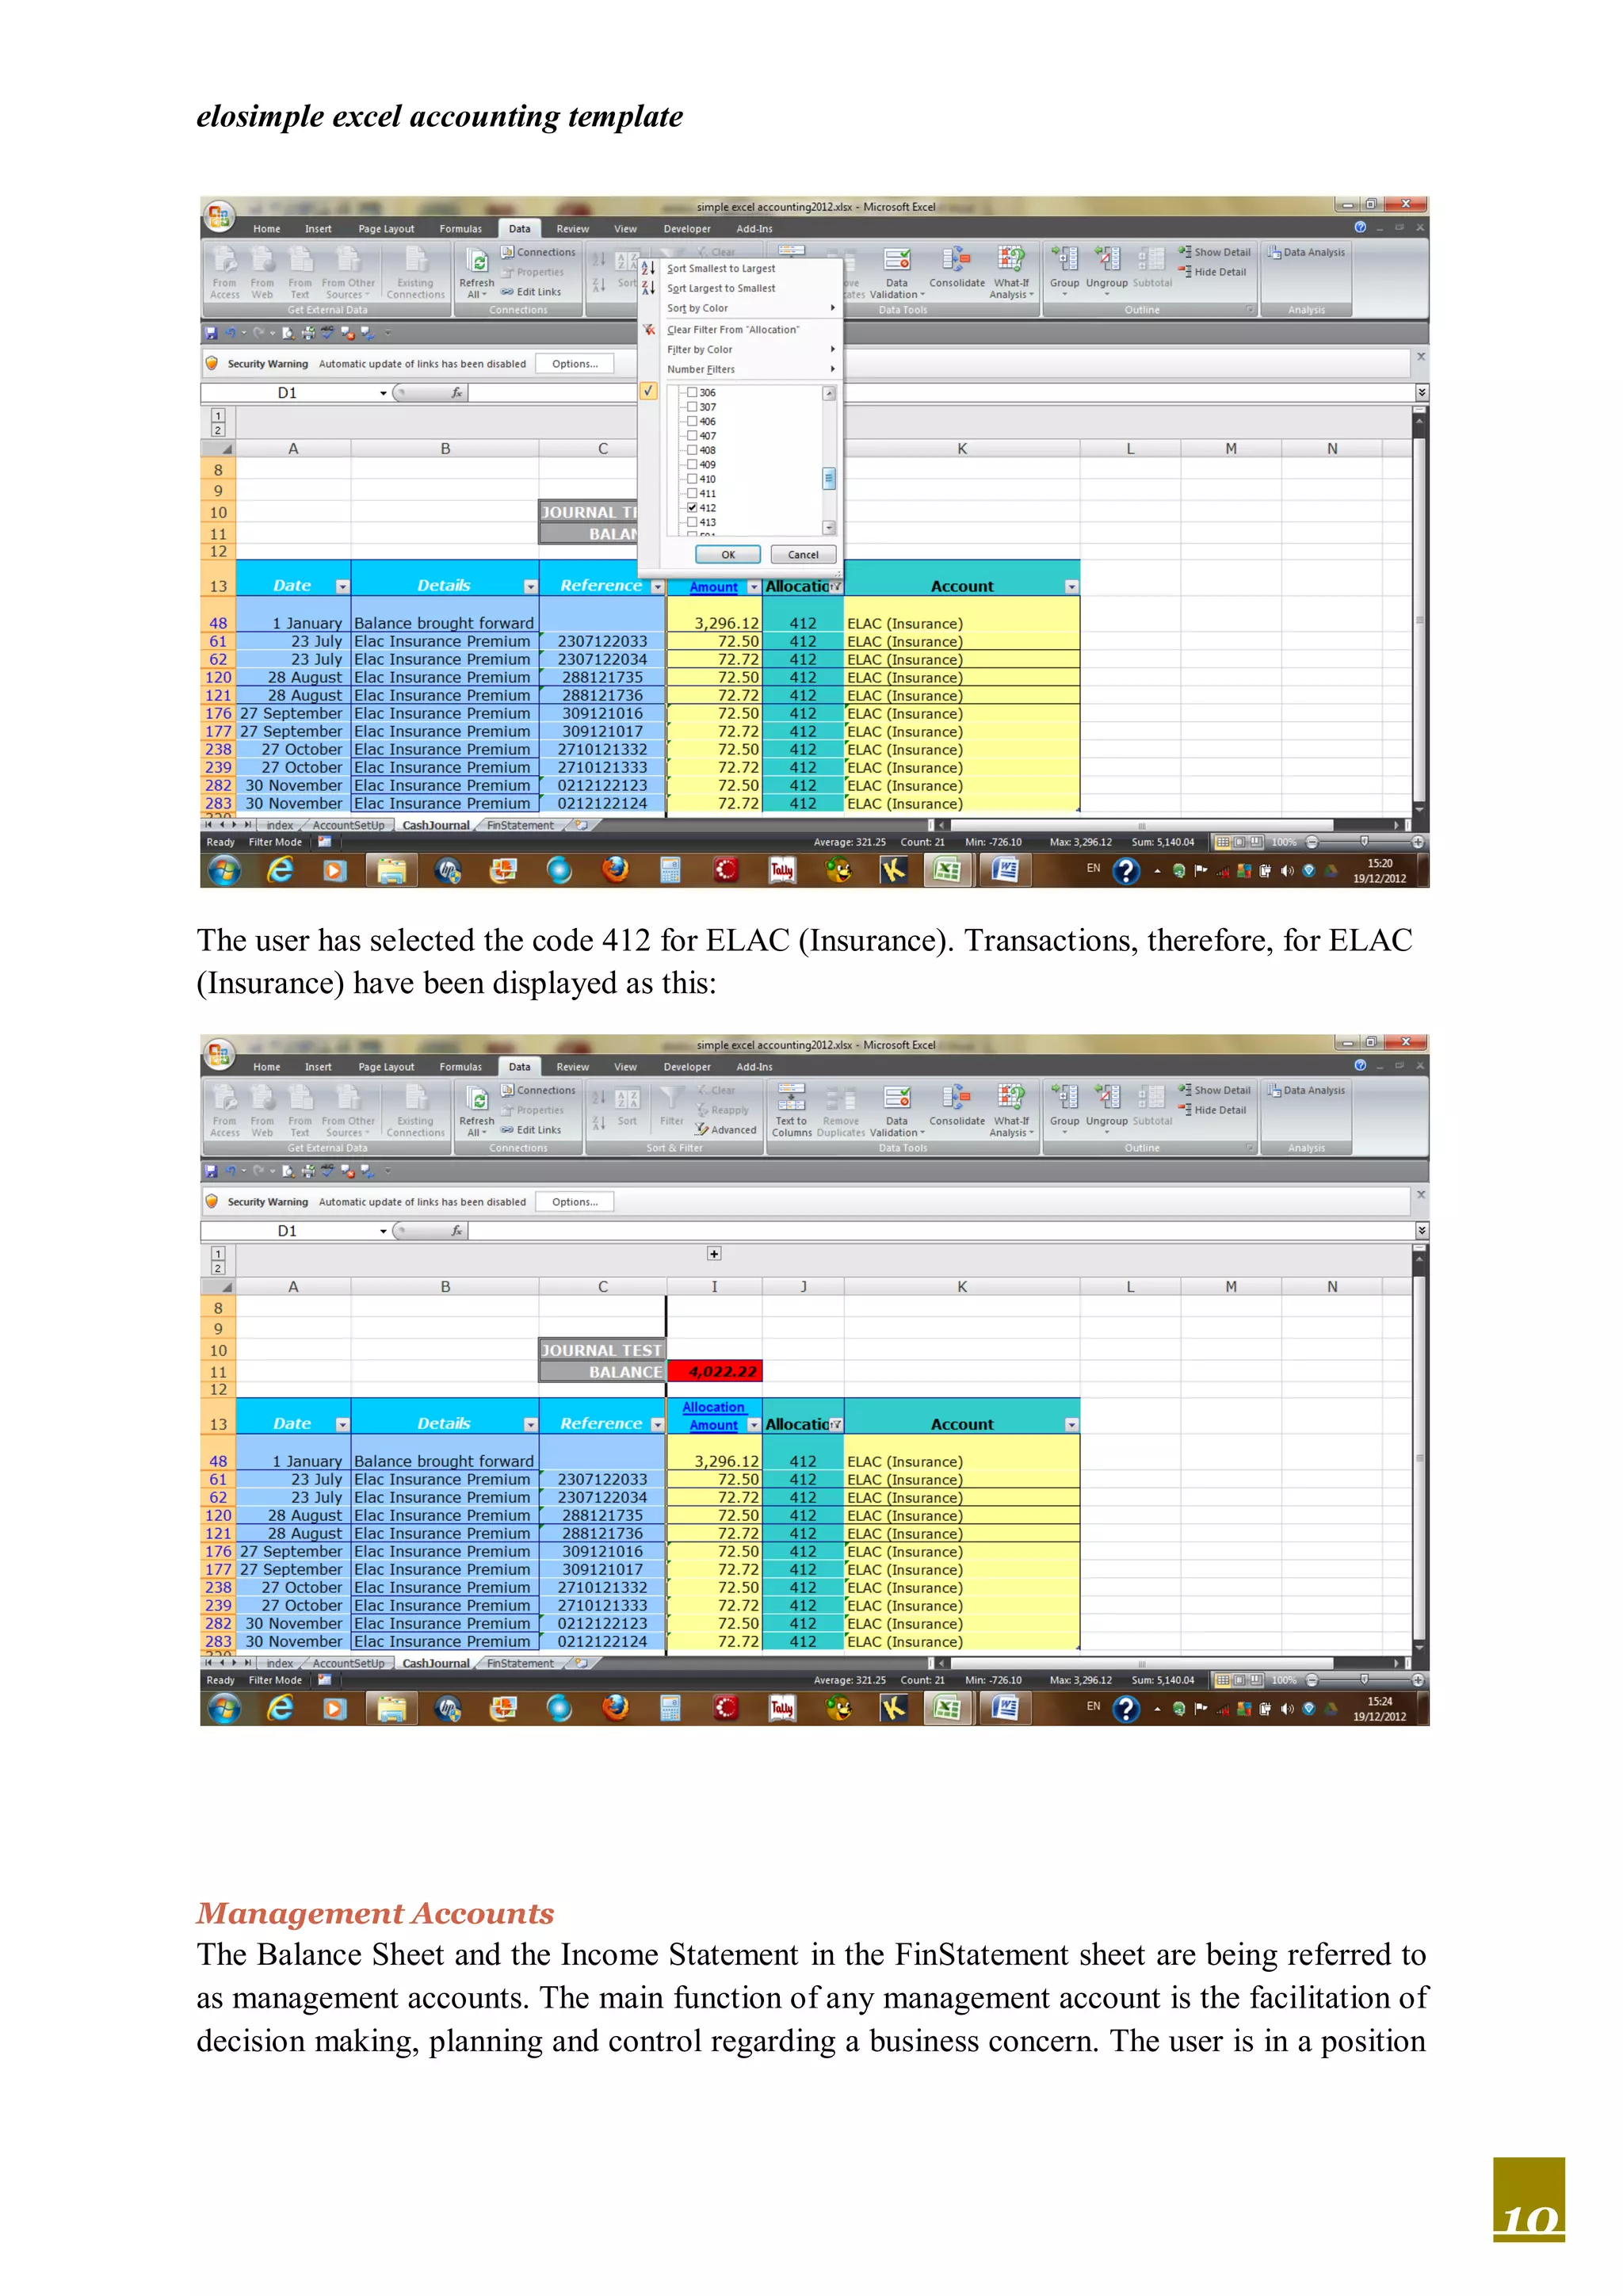Check the 406 box in the filter list
The width and height of the screenshot is (1623, 2296).
[x=692, y=422]
